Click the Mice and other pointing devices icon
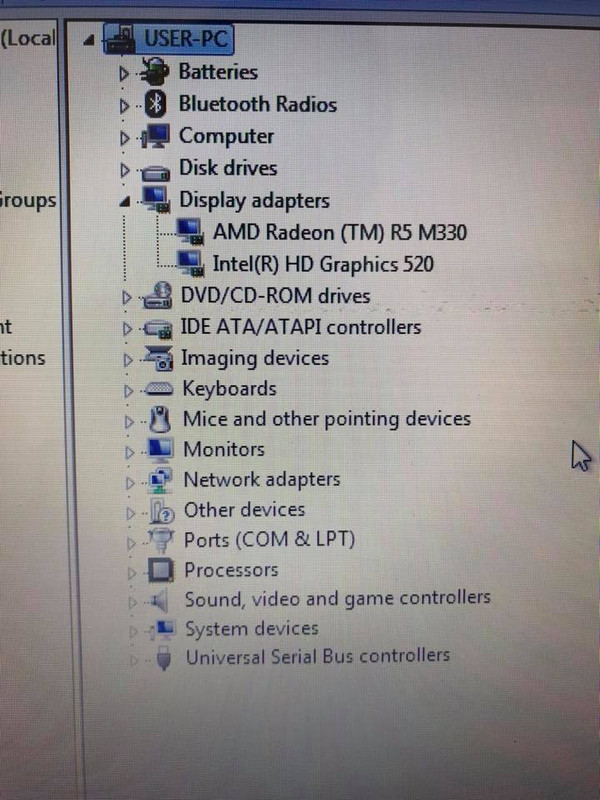This screenshot has width=600, height=800. [161, 419]
